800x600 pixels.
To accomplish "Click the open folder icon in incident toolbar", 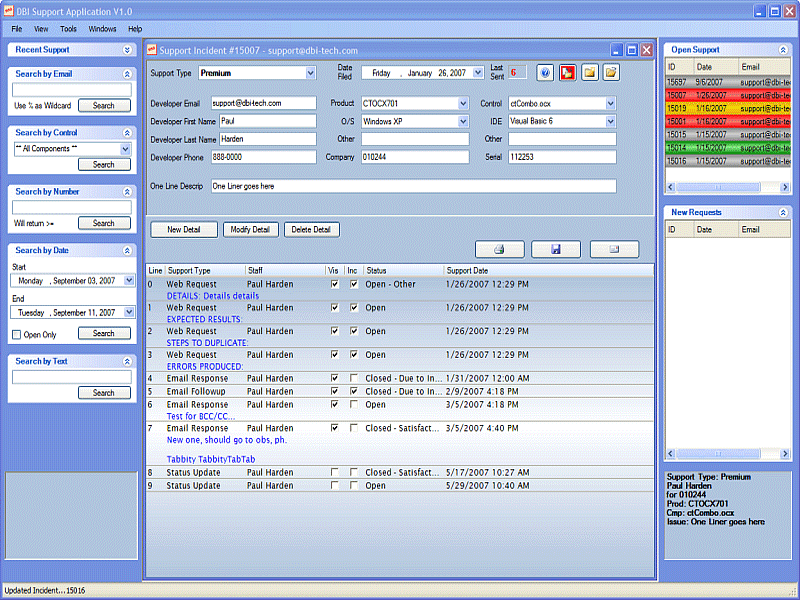I will pyautogui.click(x=612, y=72).
